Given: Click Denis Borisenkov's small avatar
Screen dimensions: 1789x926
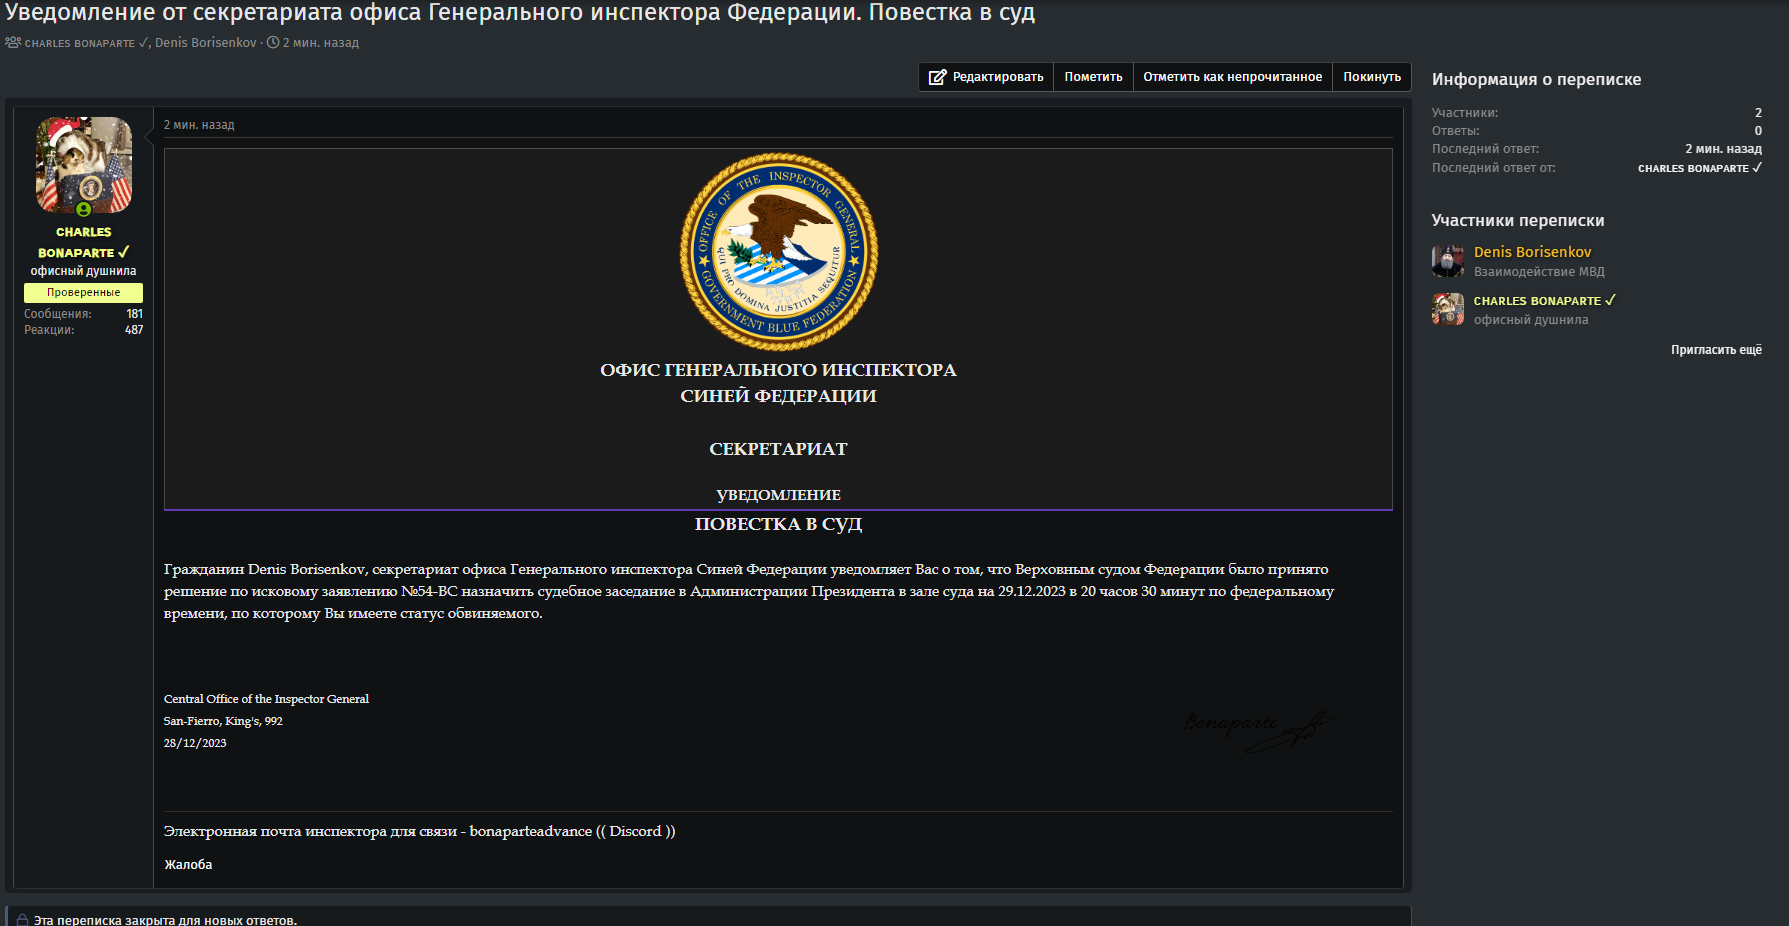Looking at the screenshot, I should [1448, 261].
